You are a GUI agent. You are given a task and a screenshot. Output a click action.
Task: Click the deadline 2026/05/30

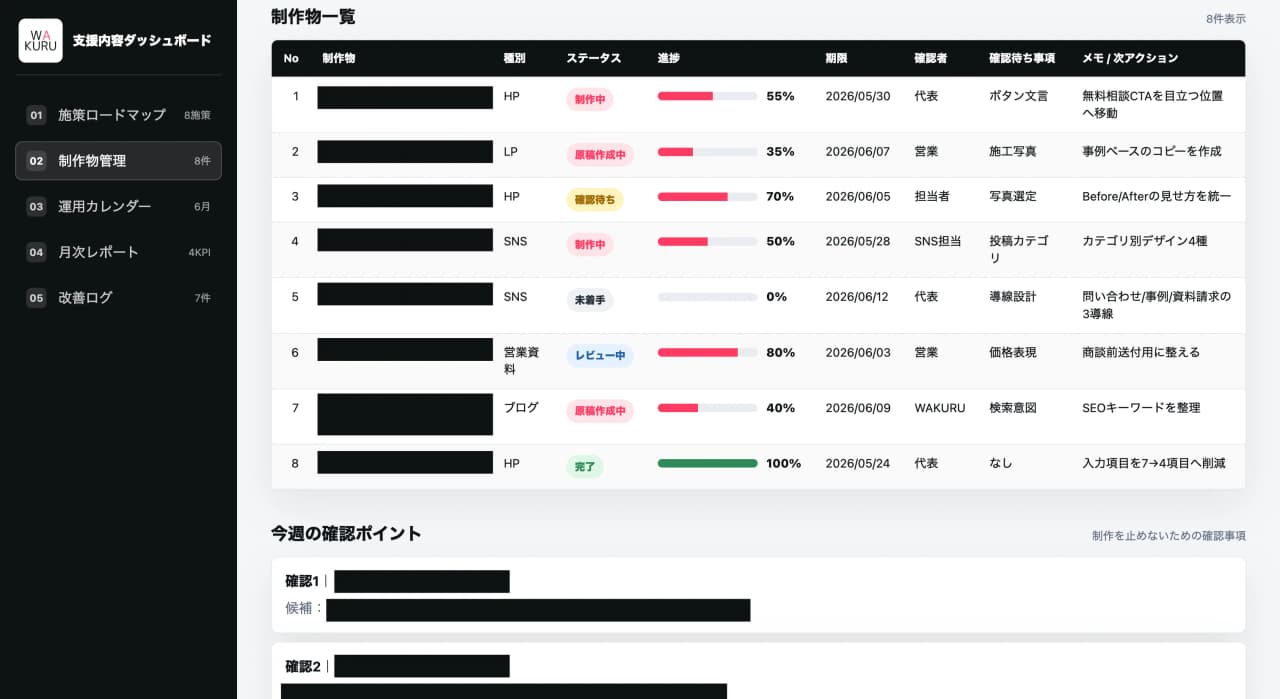pos(858,96)
